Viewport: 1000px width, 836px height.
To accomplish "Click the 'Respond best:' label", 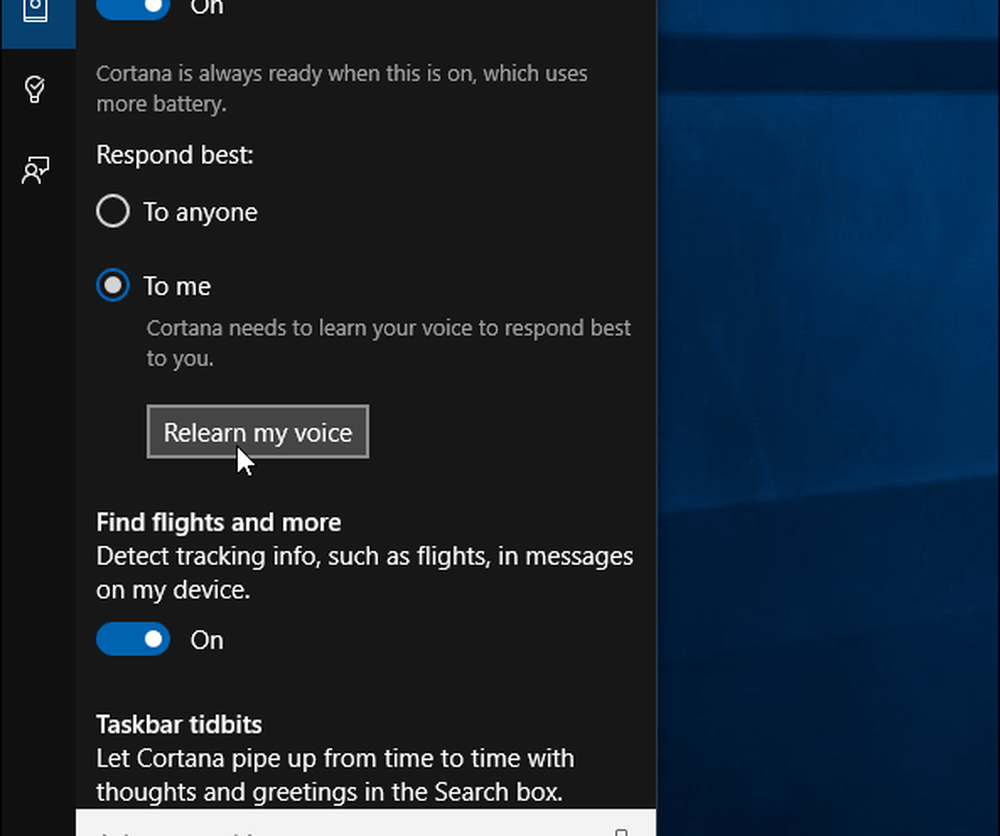I will (x=175, y=155).
